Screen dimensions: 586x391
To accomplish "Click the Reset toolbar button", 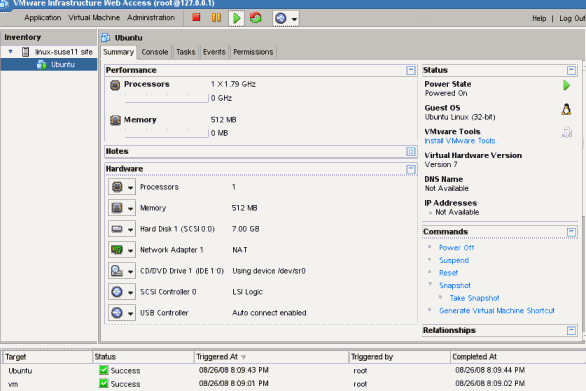I will 256,18.
